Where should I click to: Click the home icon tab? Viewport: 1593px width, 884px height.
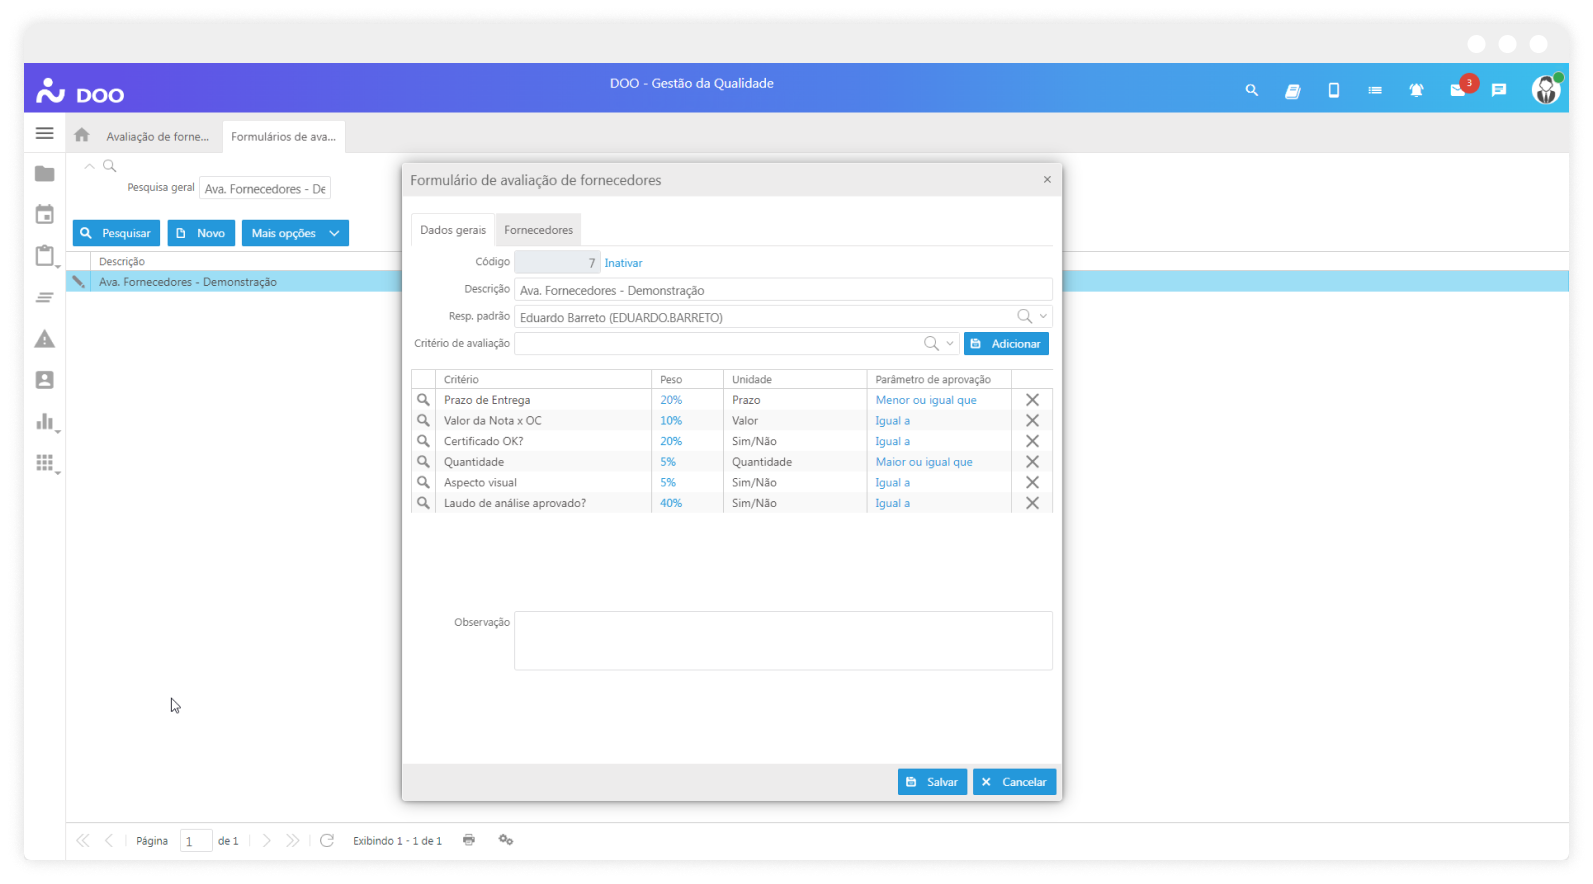[x=82, y=135]
